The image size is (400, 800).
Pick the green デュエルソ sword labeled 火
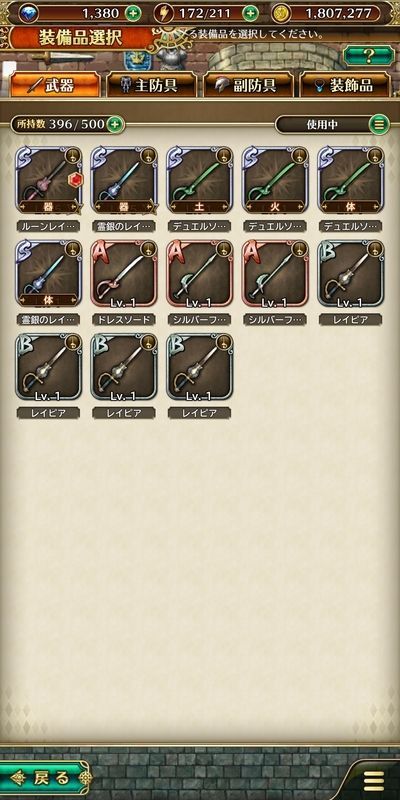coord(275,180)
